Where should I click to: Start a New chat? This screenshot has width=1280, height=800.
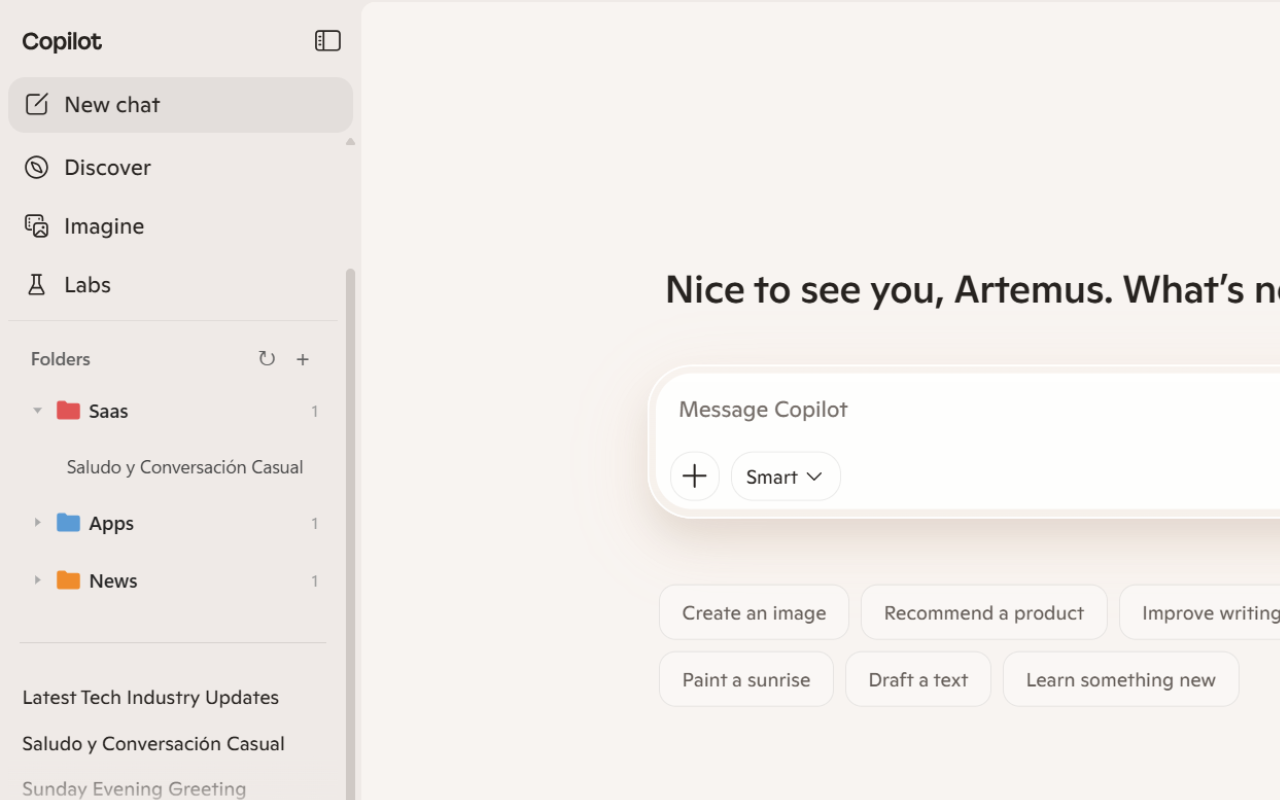(180, 105)
